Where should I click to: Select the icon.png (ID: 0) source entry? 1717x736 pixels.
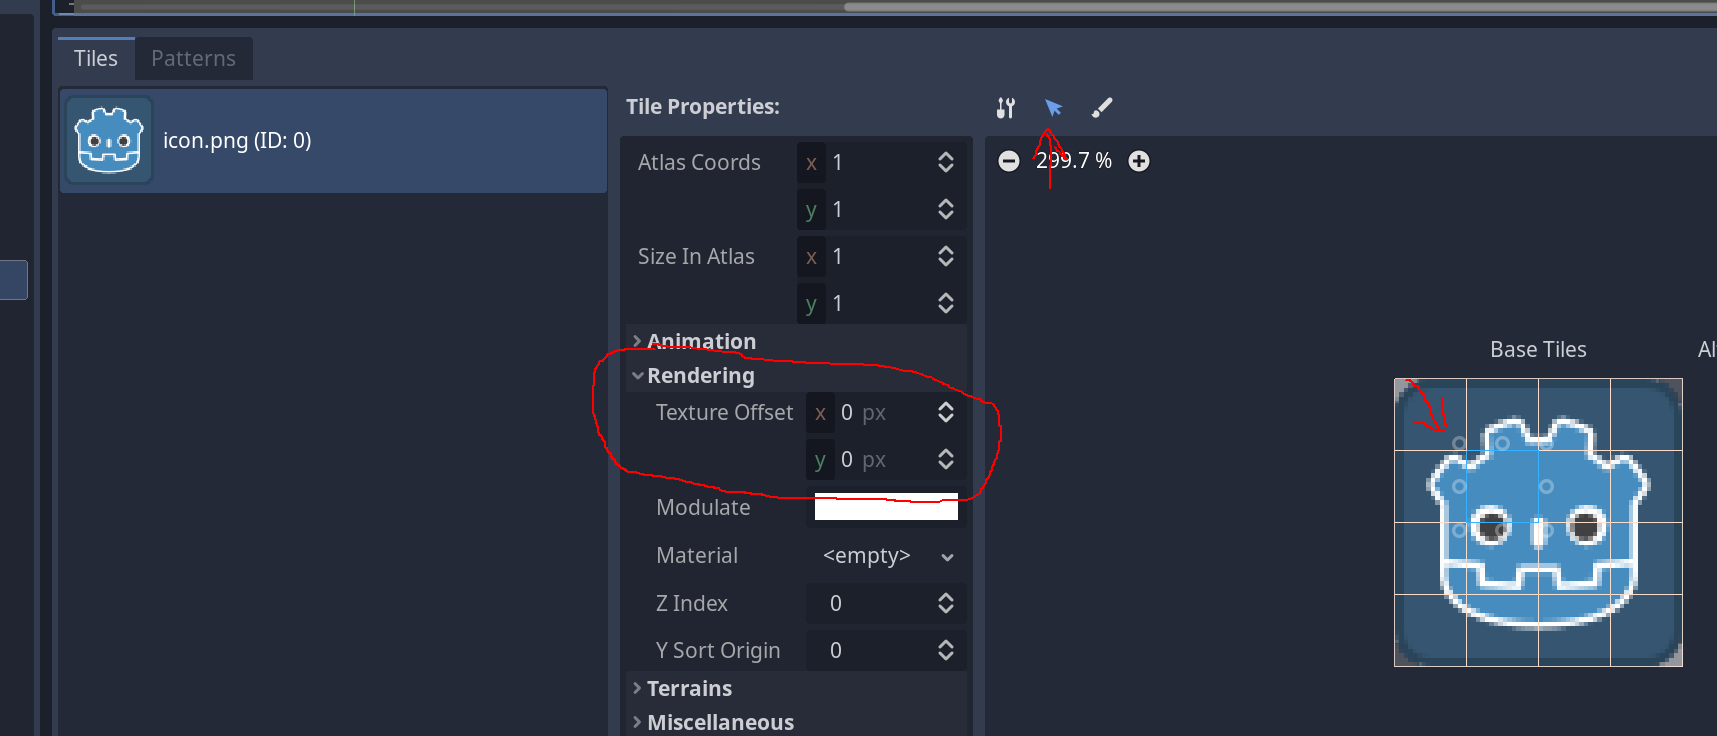pos(333,140)
